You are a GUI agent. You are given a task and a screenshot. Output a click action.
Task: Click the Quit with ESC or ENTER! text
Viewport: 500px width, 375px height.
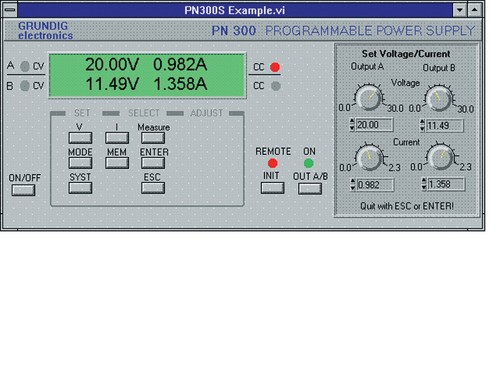point(407,206)
